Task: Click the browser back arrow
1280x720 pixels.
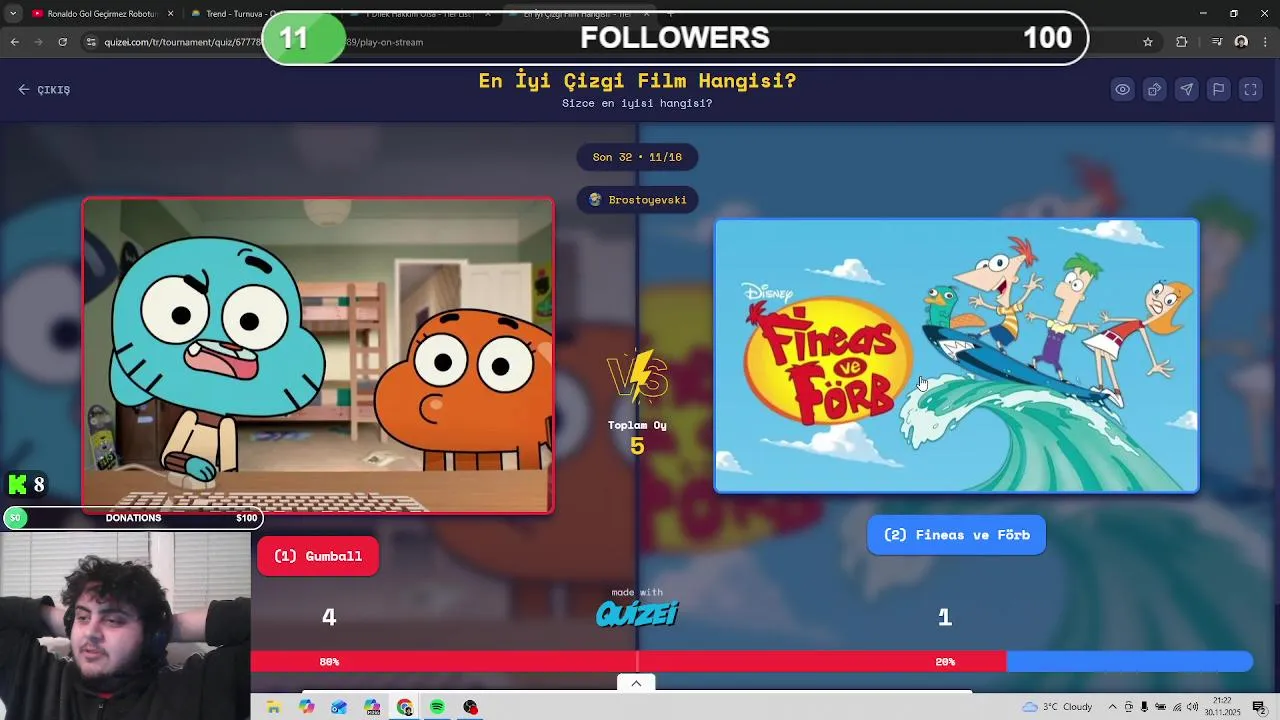Action: coord(14,42)
